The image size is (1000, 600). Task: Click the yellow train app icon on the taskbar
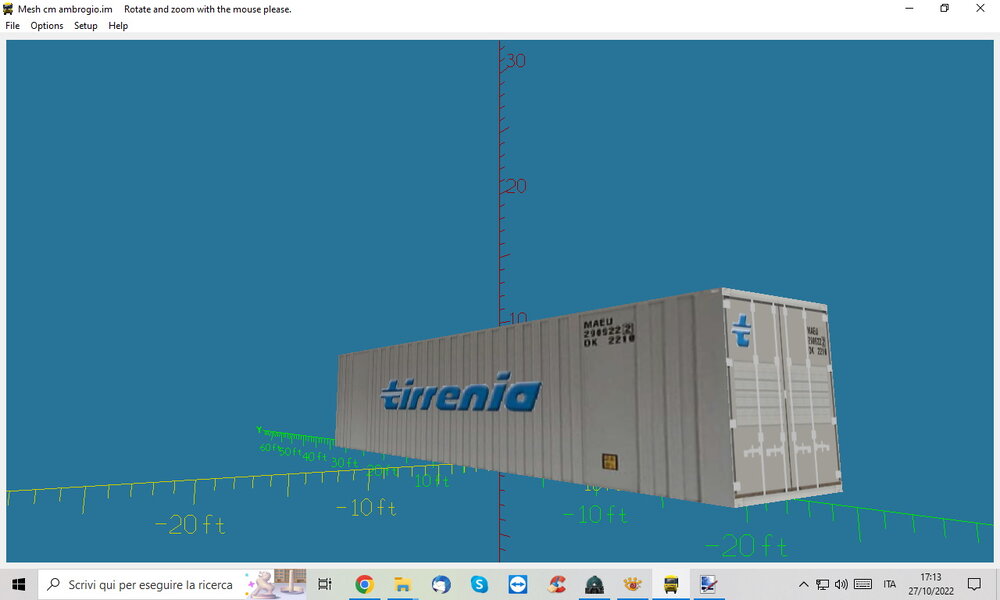(671, 584)
